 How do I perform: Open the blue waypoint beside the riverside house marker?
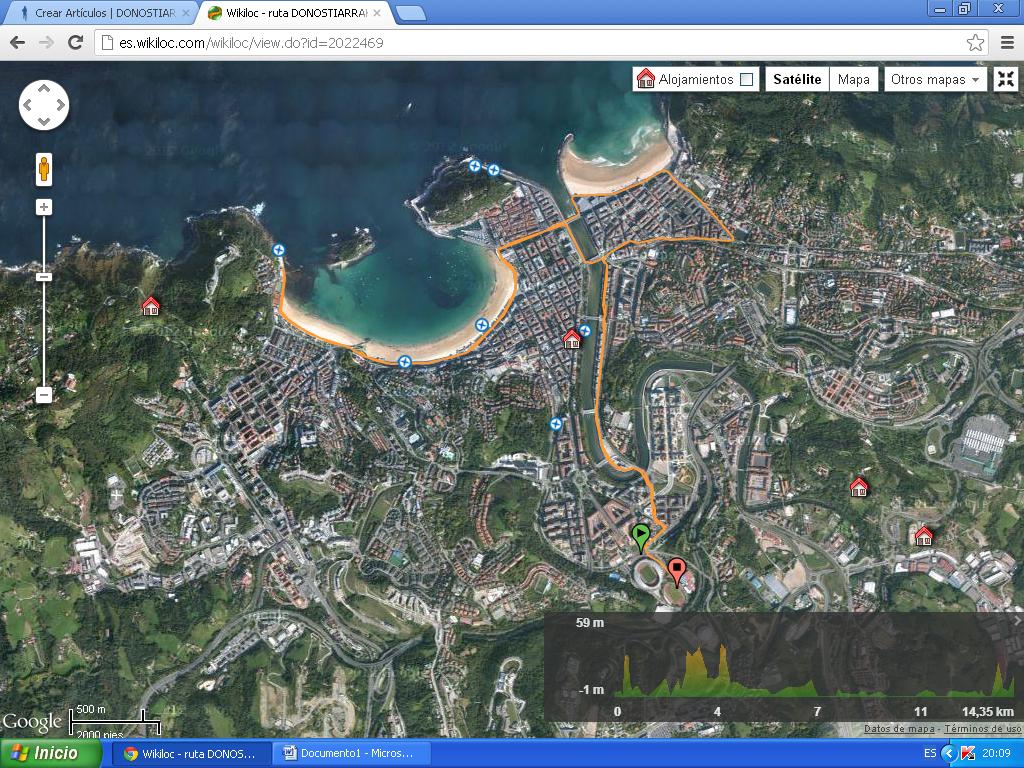click(x=584, y=330)
